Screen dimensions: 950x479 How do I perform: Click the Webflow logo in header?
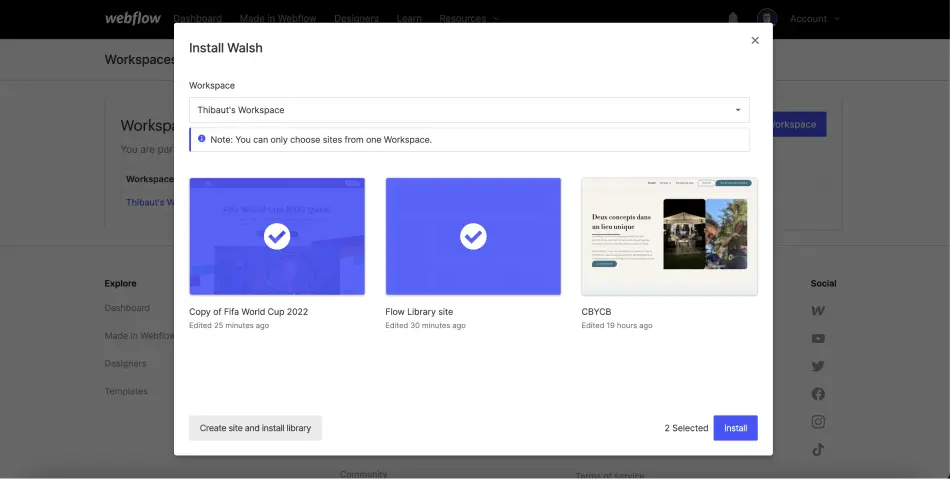(x=133, y=18)
